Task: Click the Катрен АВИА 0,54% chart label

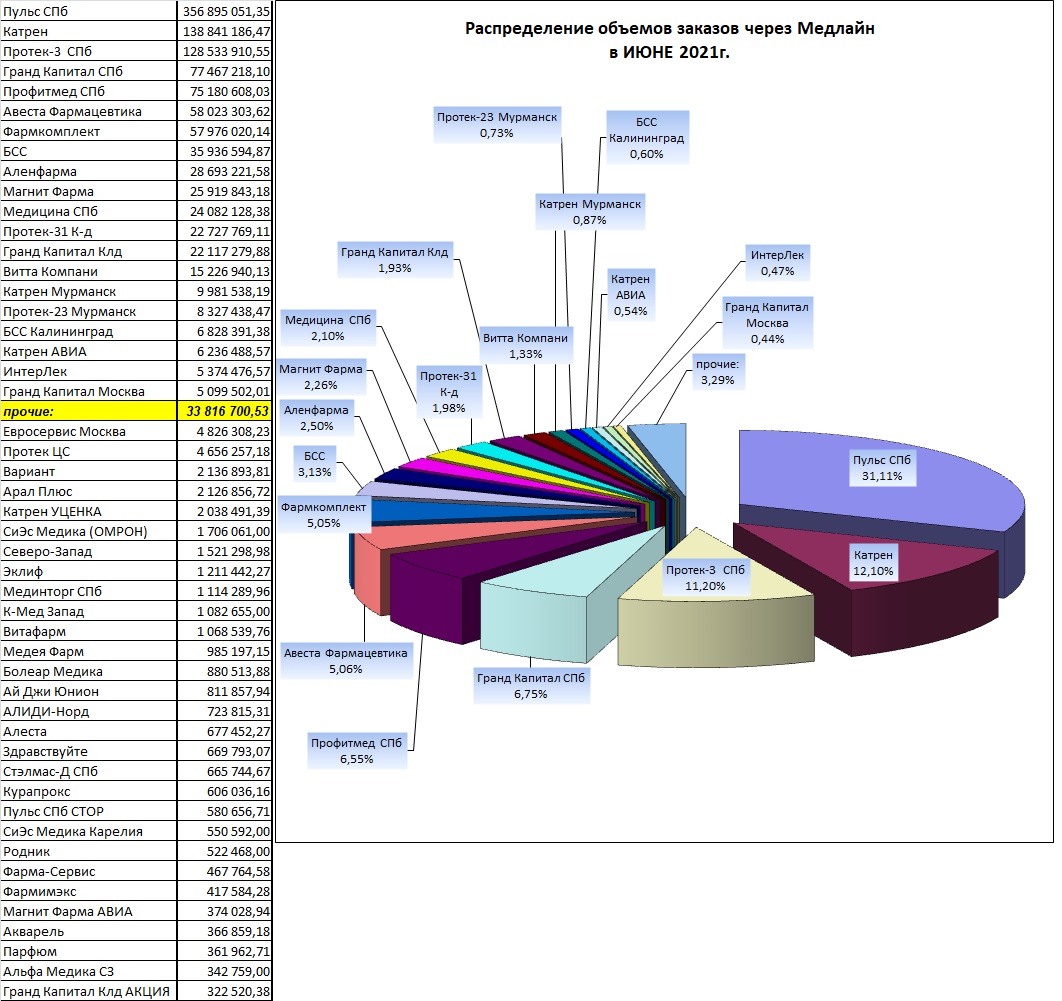Action: point(631,295)
